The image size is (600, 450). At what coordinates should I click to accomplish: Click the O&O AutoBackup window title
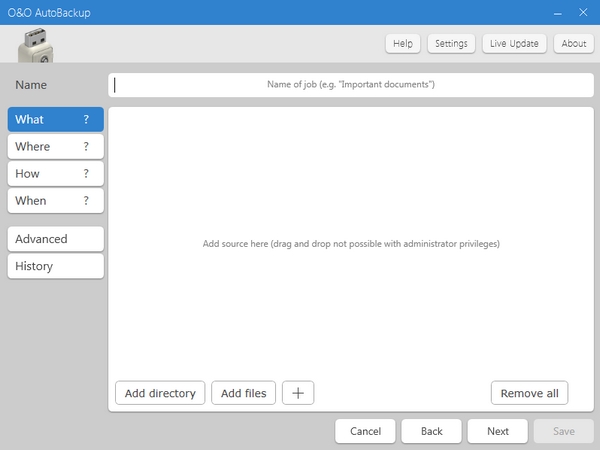[x=49, y=13]
